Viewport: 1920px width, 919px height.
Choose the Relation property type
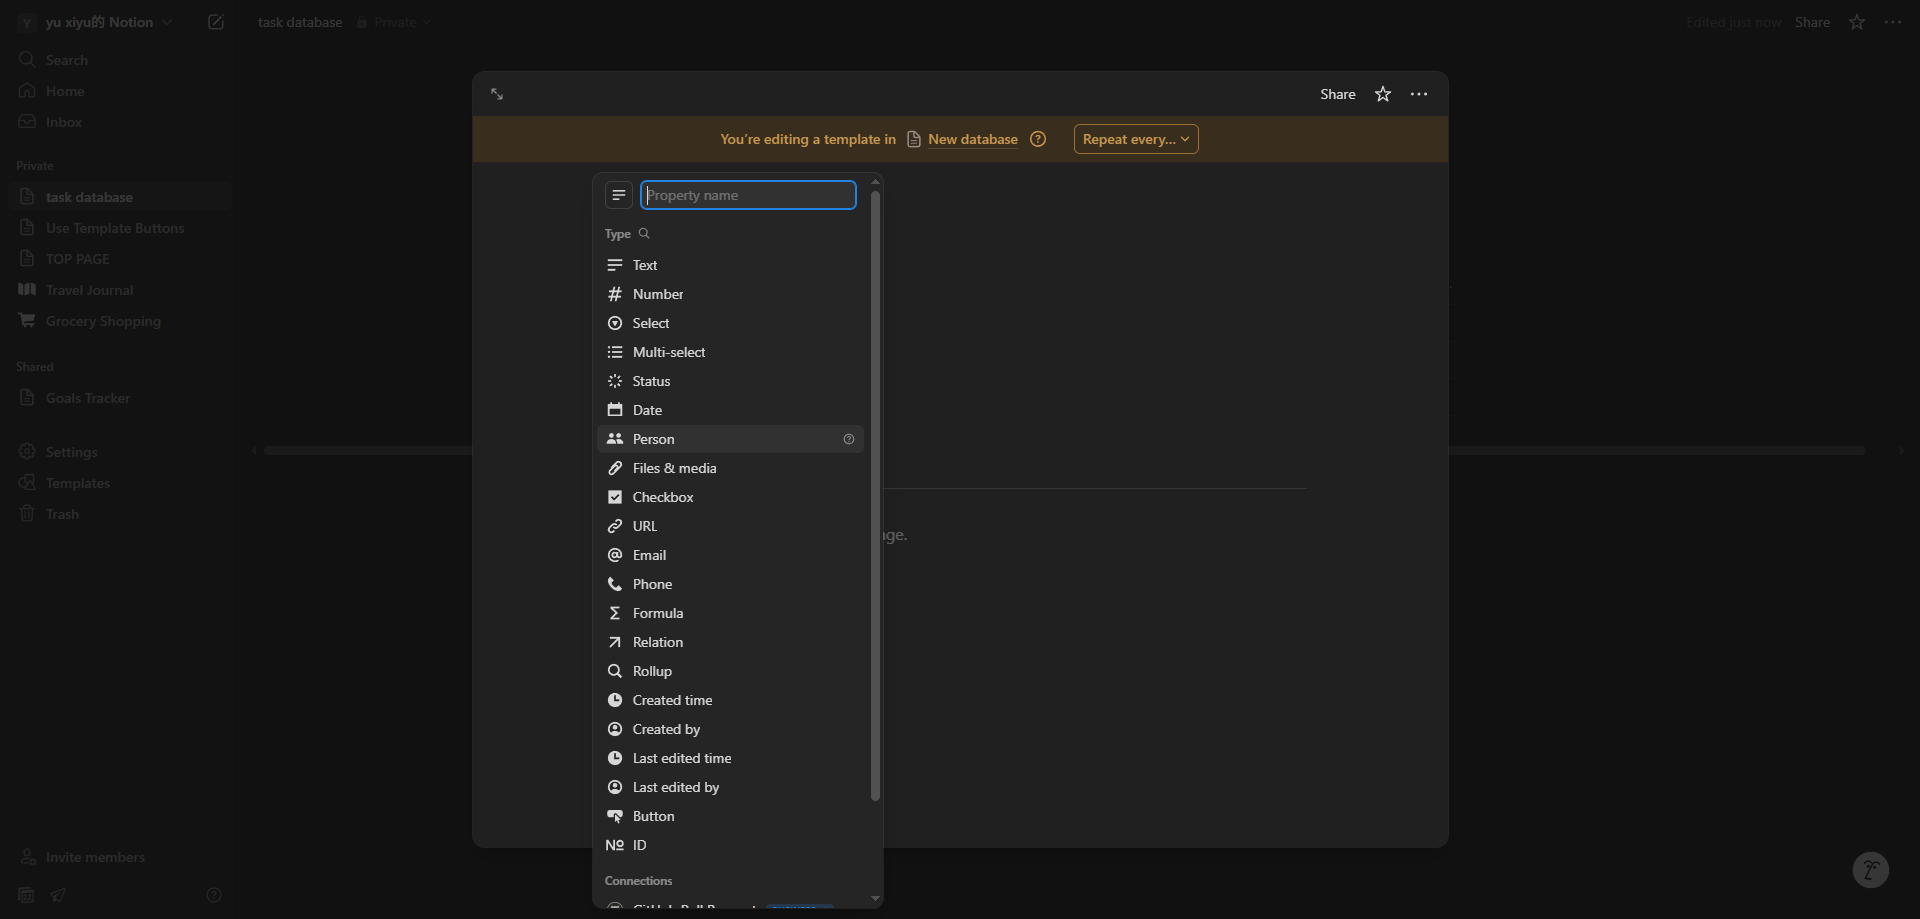pyautogui.click(x=730, y=642)
